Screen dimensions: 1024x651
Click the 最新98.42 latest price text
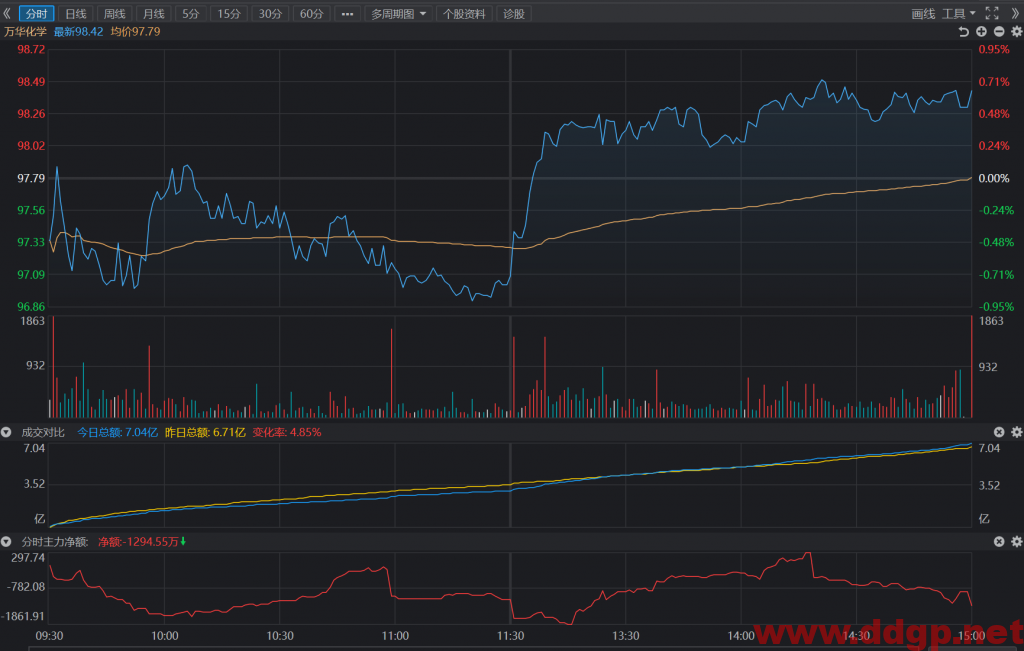pos(78,31)
